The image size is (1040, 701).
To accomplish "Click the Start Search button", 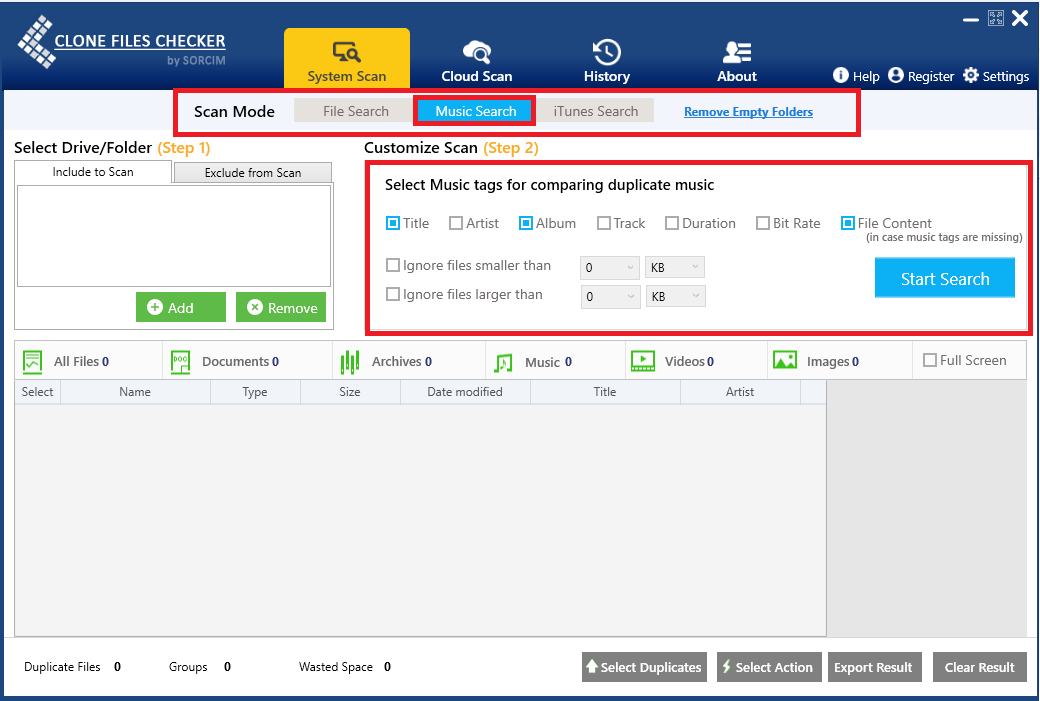I will click(x=944, y=278).
